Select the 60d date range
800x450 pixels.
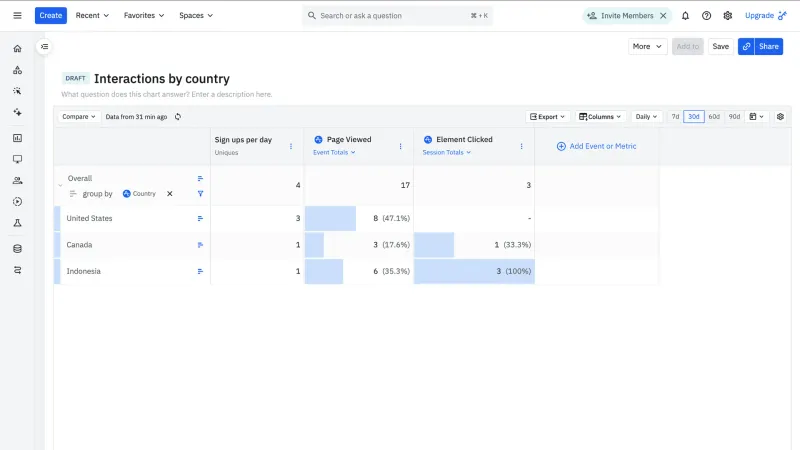[714, 117]
